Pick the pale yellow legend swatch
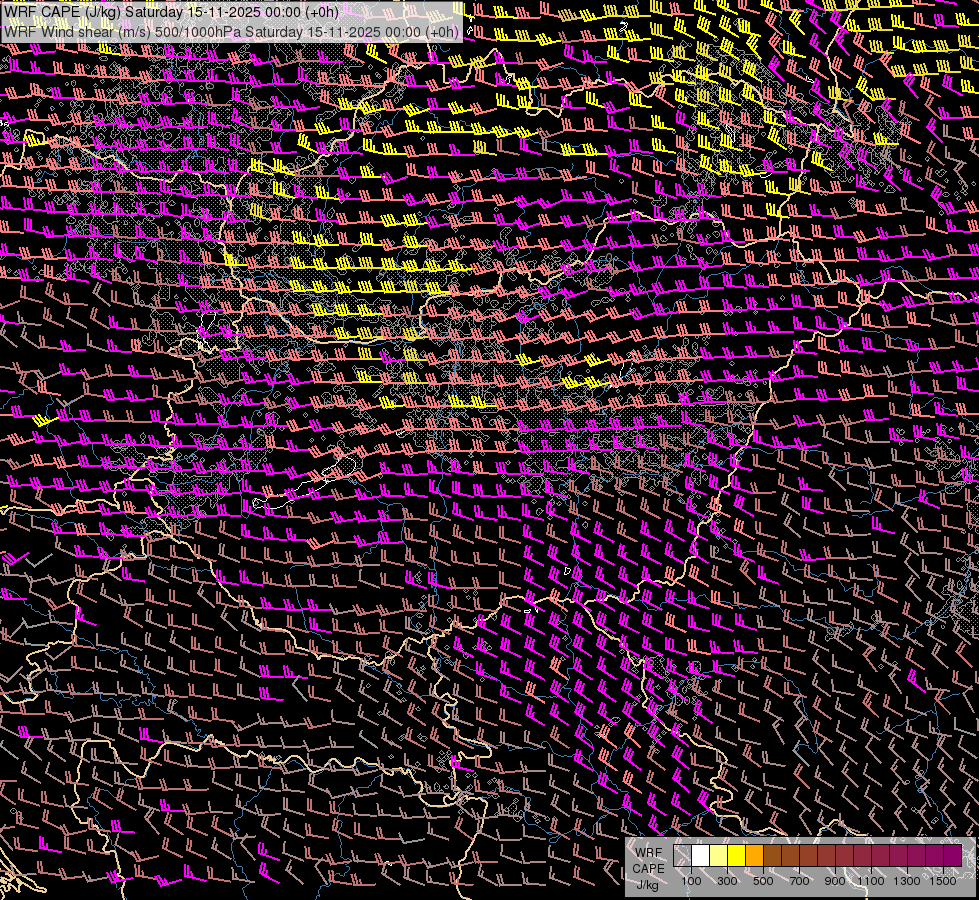Viewport: 979px width, 900px height. pyautogui.click(x=719, y=856)
